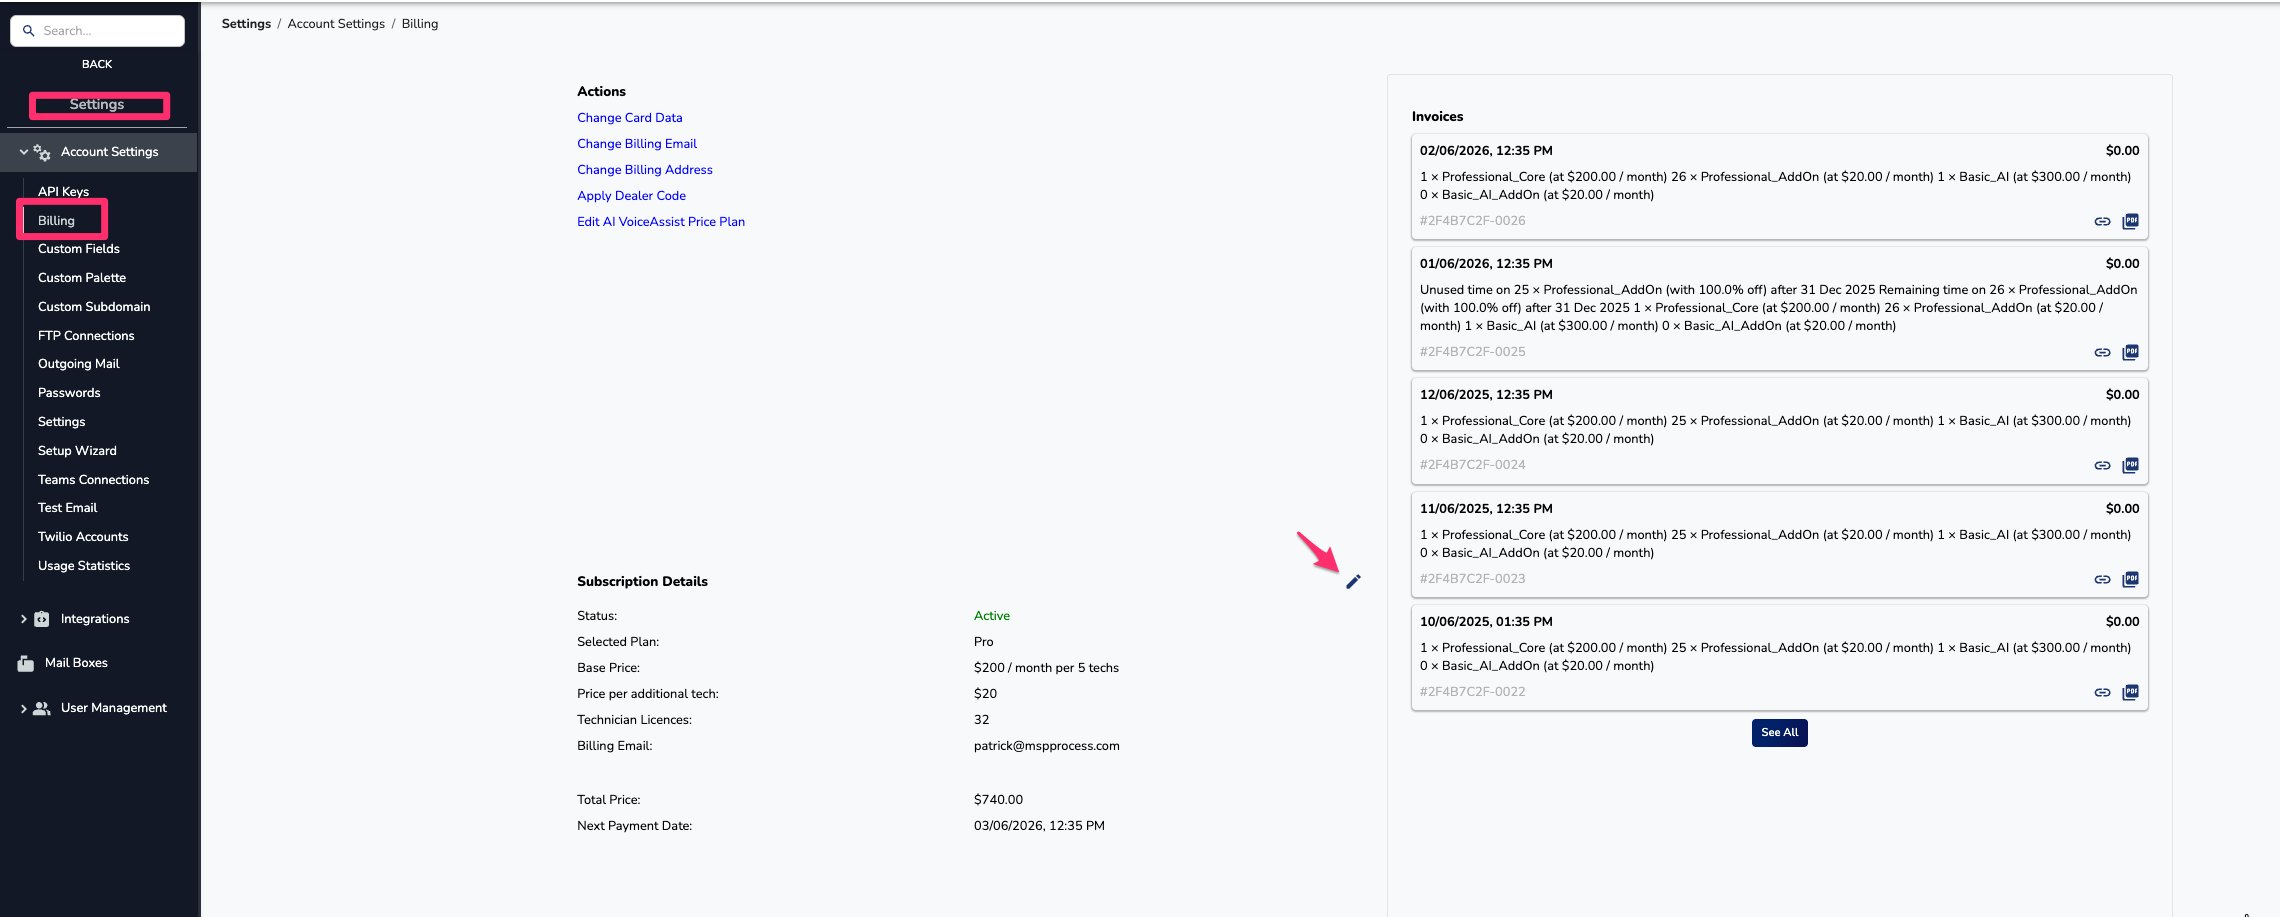This screenshot has height=917, width=2280.
Task: Expand the User Management section
Action: 24,708
